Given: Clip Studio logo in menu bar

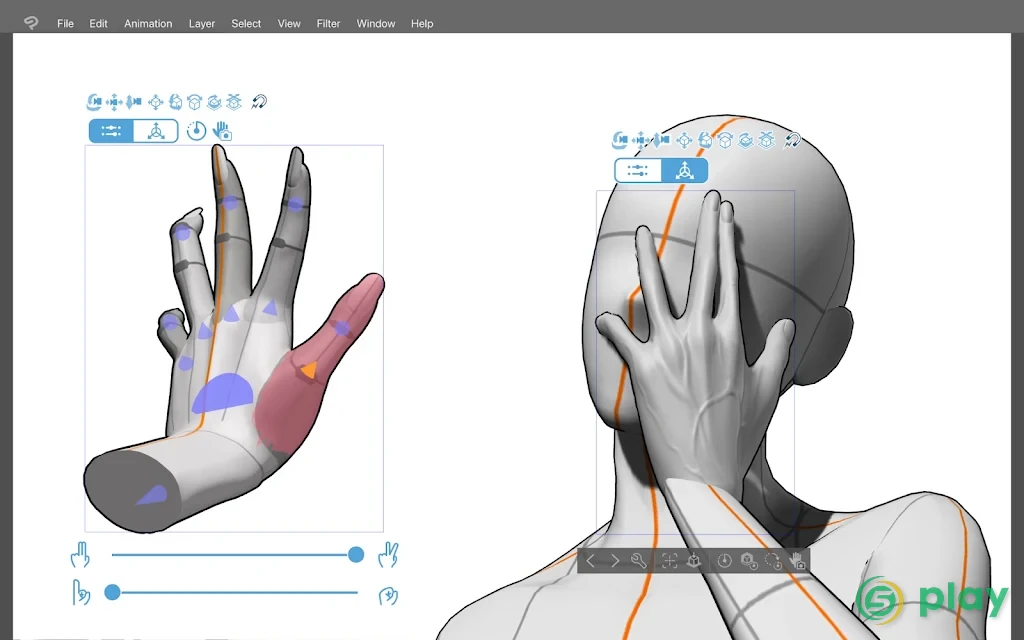Looking at the screenshot, I should pyautogui.click(x=31, y=23).
